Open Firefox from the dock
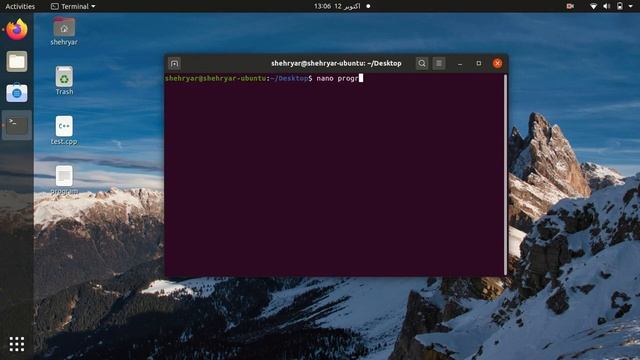640x360 pixels. pos(17,30)
